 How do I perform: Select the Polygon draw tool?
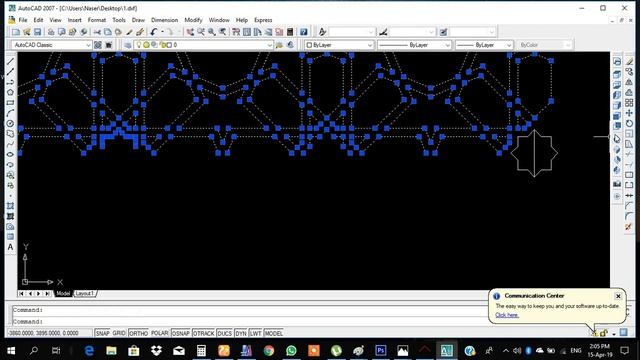tap(11, 92)
